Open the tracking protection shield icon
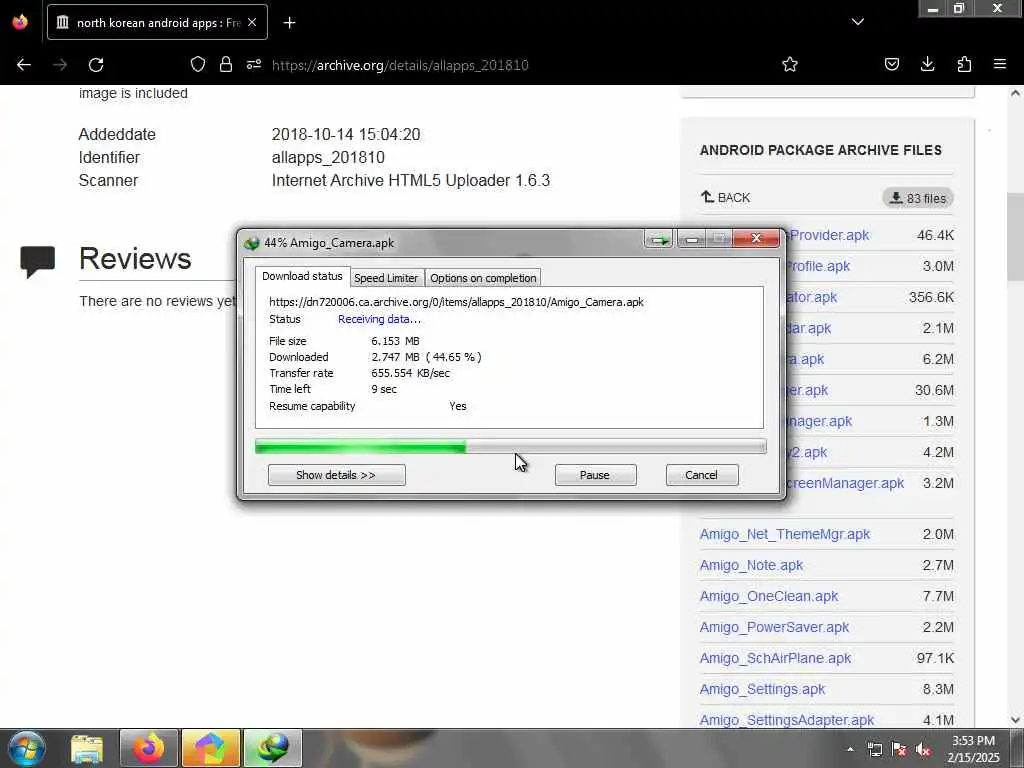1024x768 pixels. [x=198, y=64]
